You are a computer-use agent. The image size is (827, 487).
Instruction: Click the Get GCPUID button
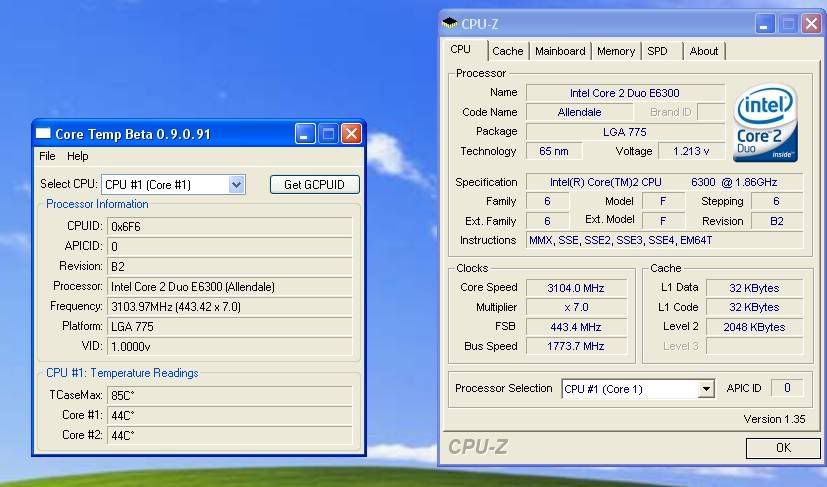[x=314, y=185]
